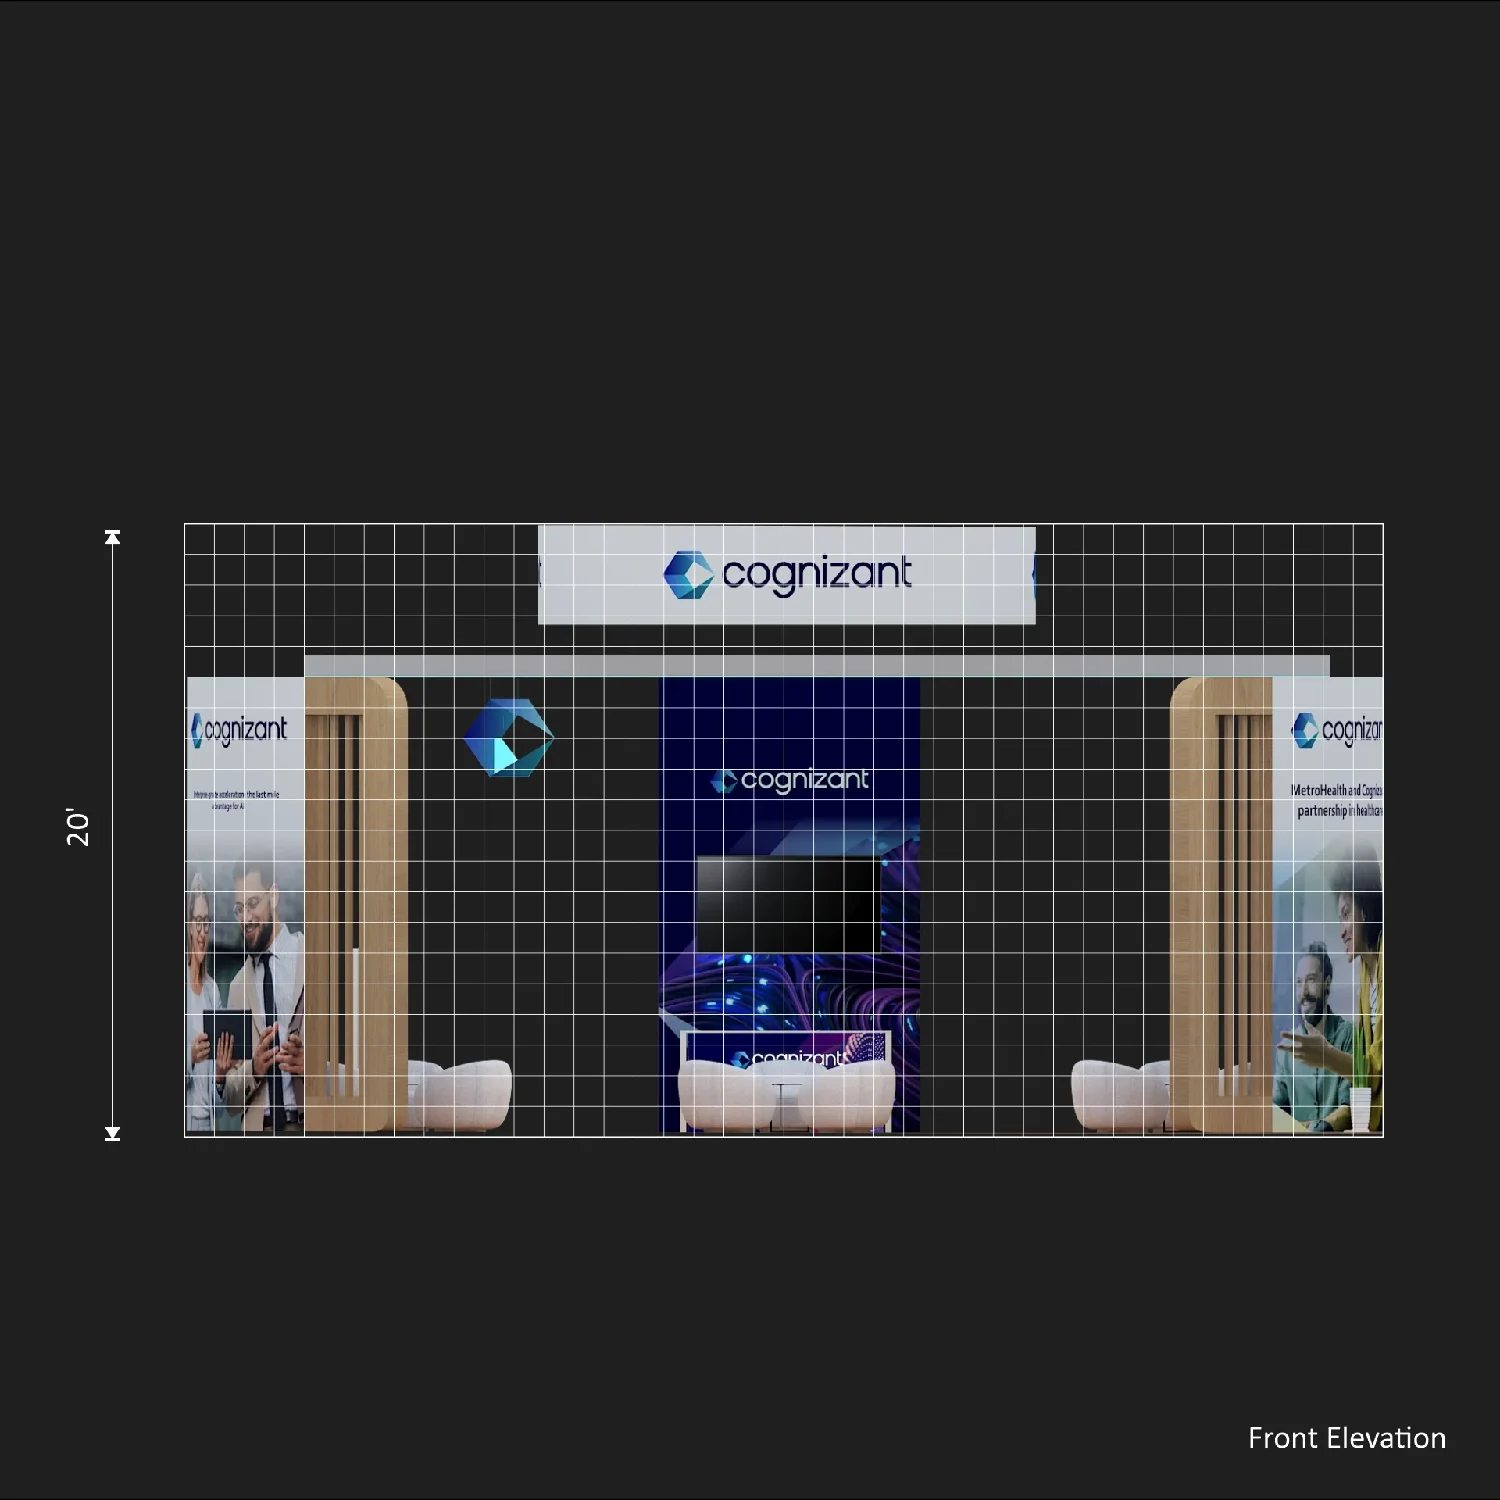This screenshot has width=1500, height=1500.
Task: Click the "Front Elevation" caption
Action: tap(1347, 1438)
